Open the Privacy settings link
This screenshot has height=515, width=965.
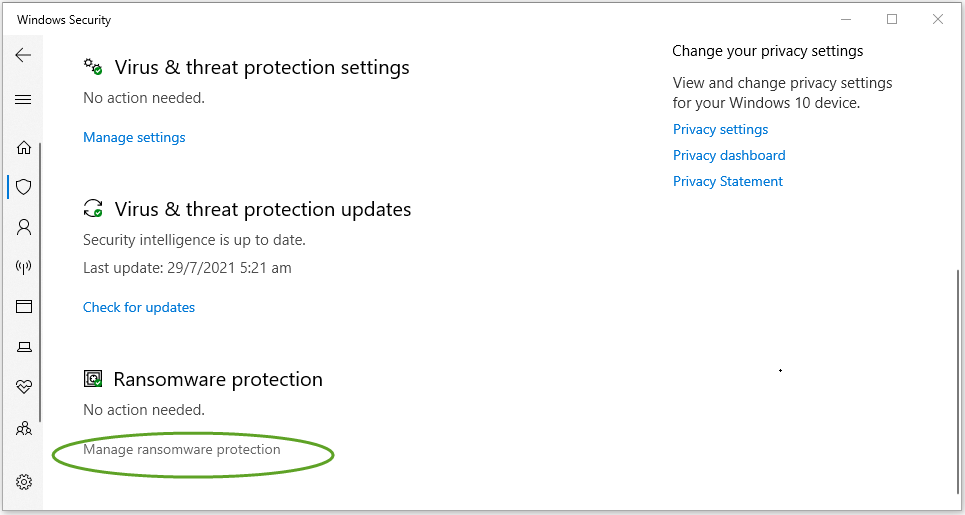click(x=721, y=129)
